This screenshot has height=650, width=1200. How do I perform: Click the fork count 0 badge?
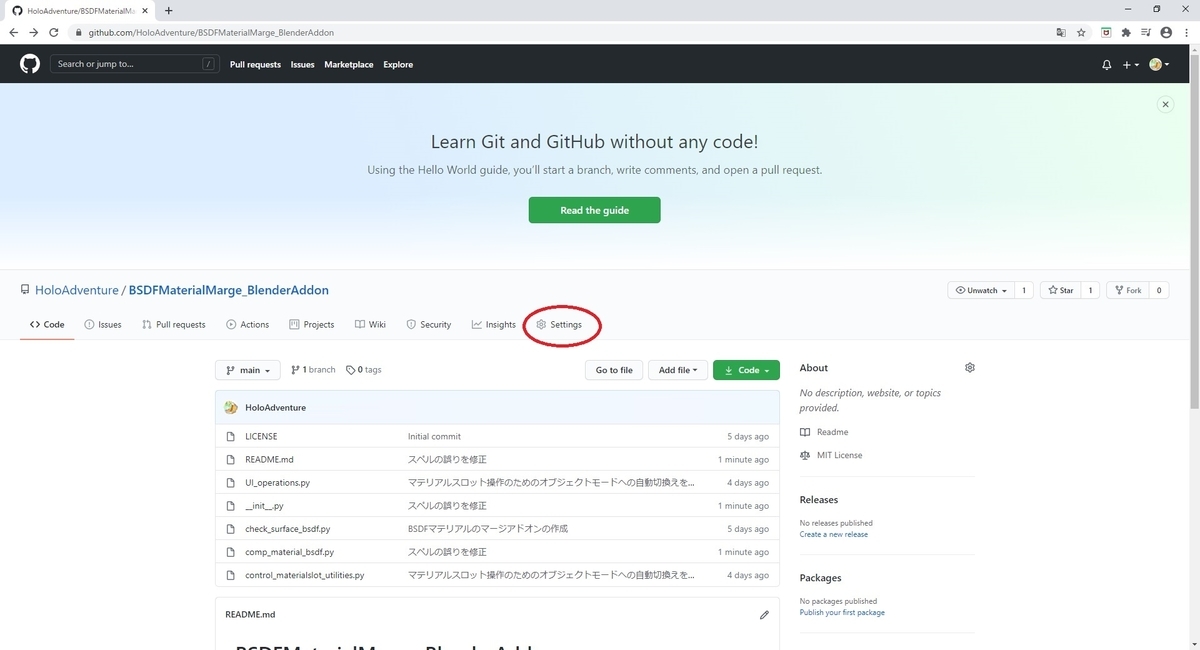point(1159,290)
